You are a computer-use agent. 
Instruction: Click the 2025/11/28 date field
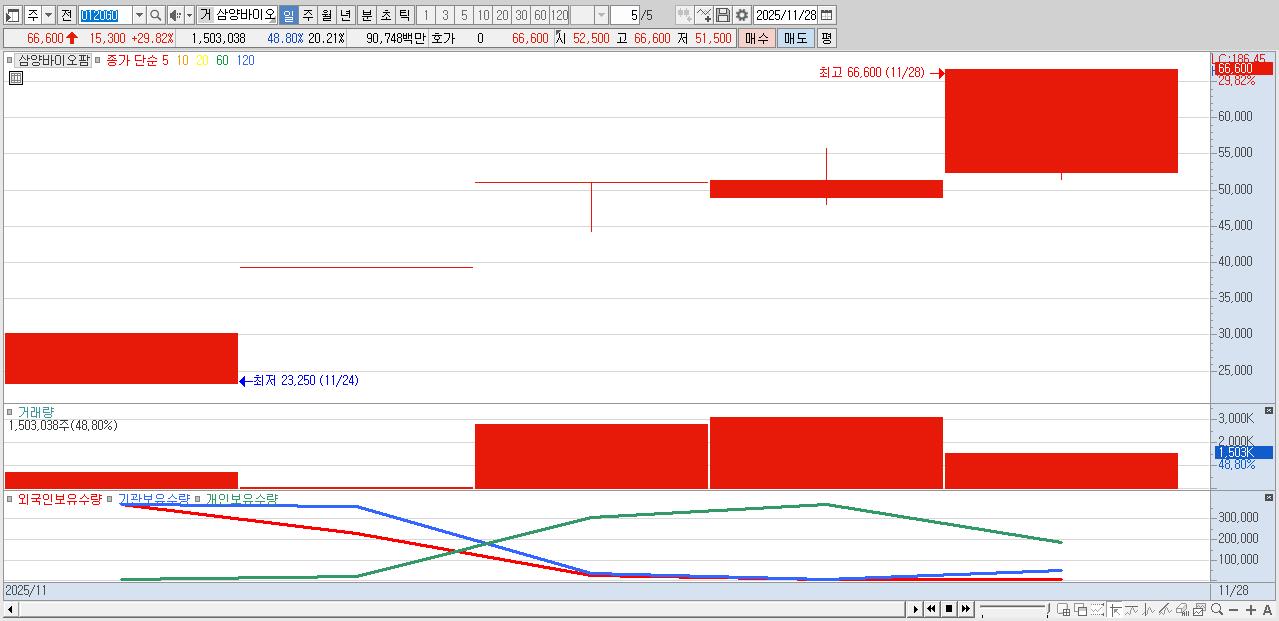[786, 15]
